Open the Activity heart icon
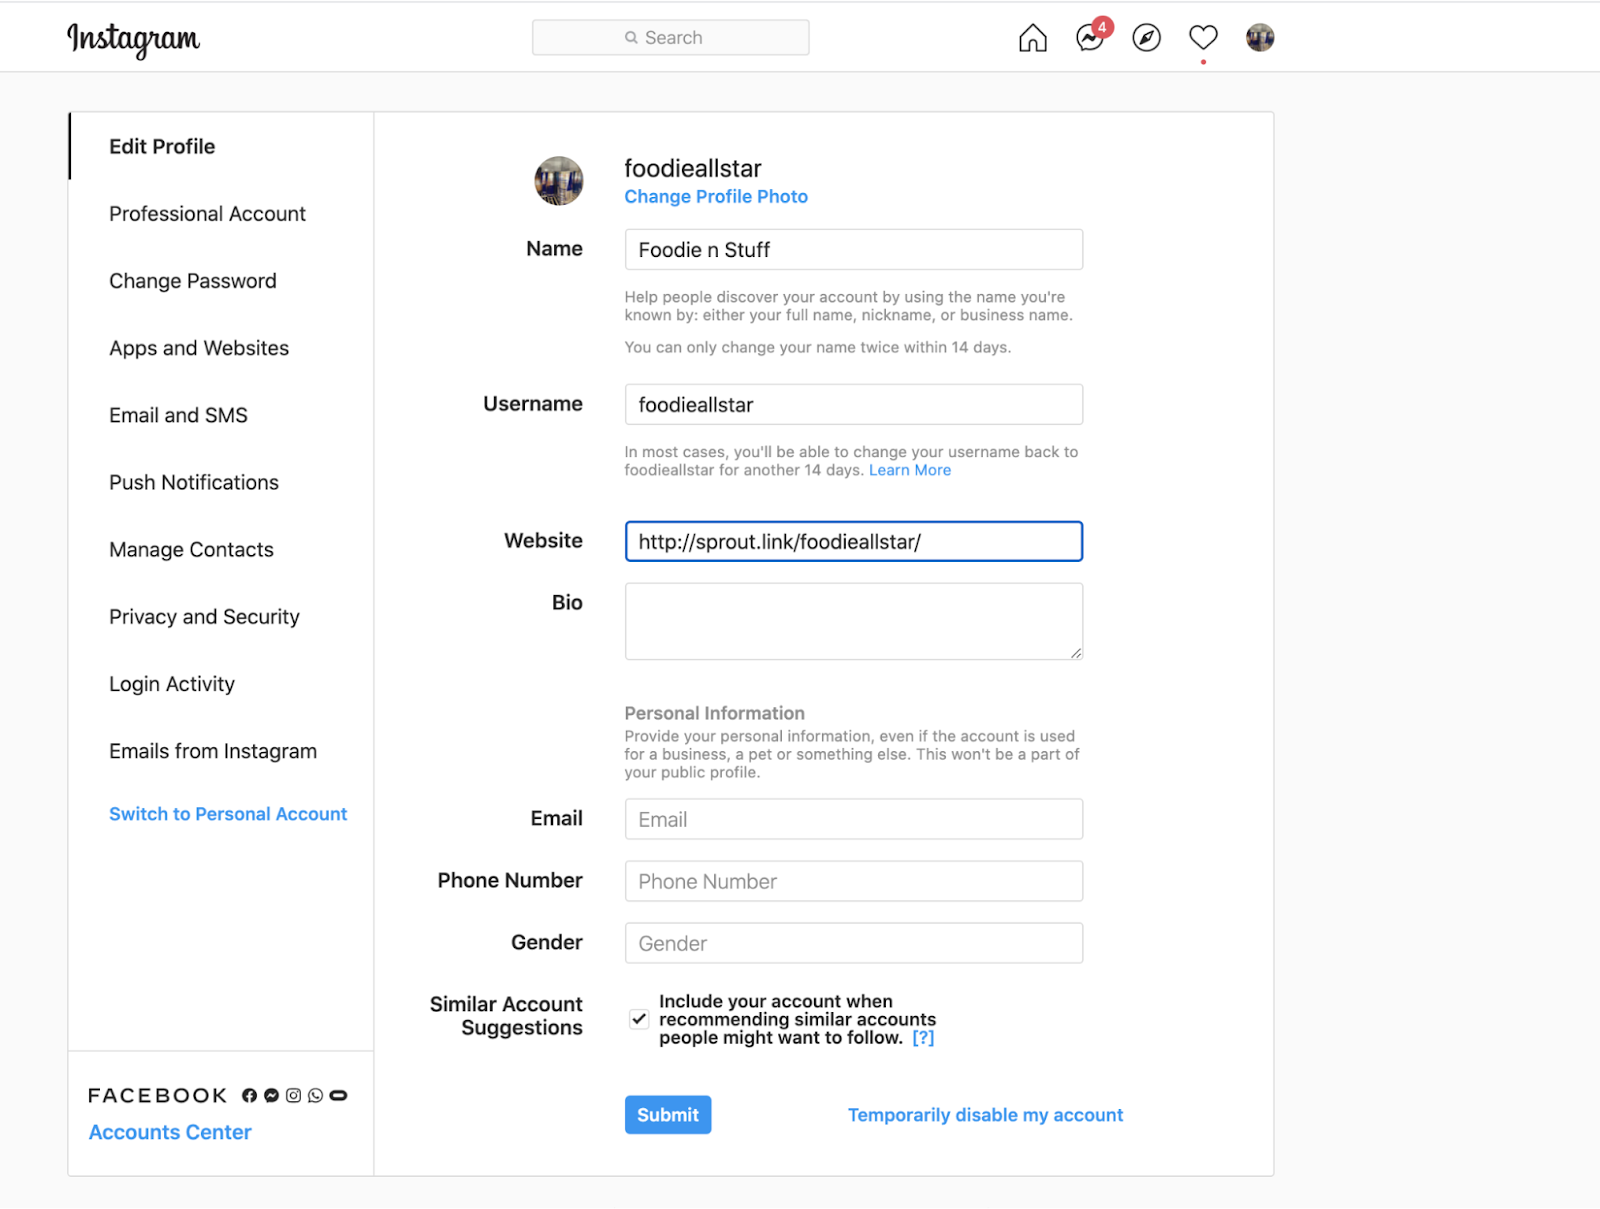 coord(1203,38)
